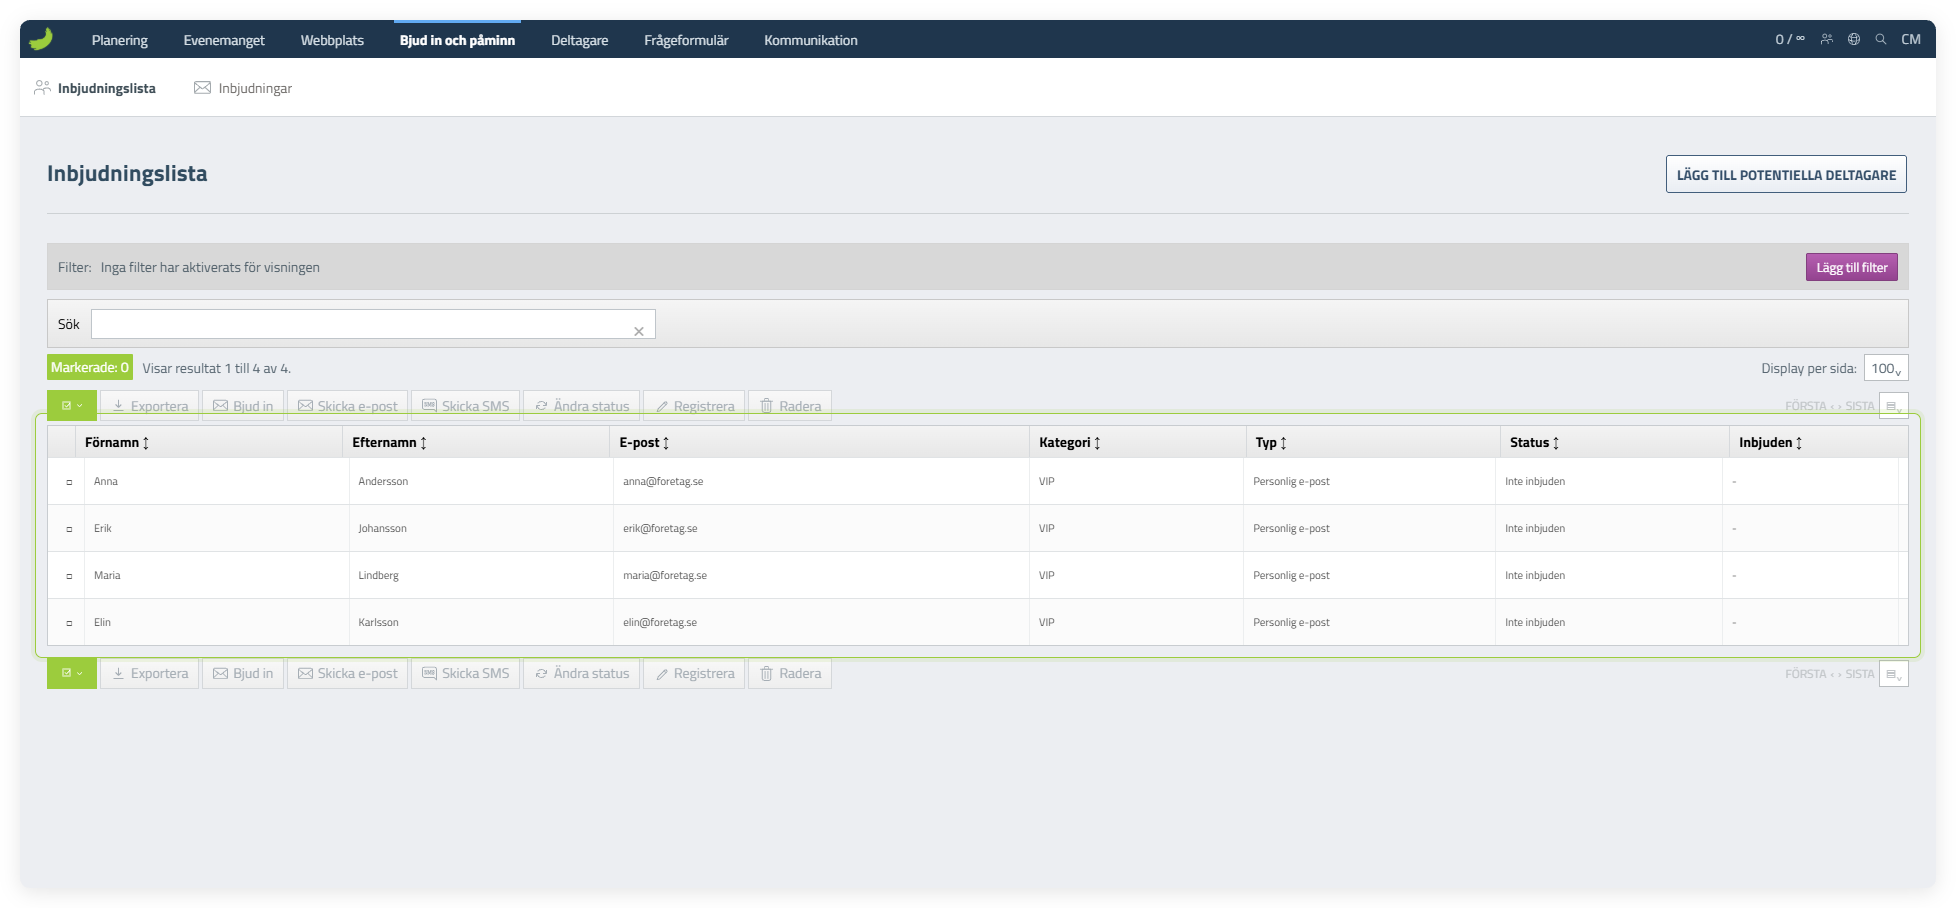The height and width of the screenshot is (908, 1956).
Task: Click Radera trash button above the table
Action: pos(790,406)
